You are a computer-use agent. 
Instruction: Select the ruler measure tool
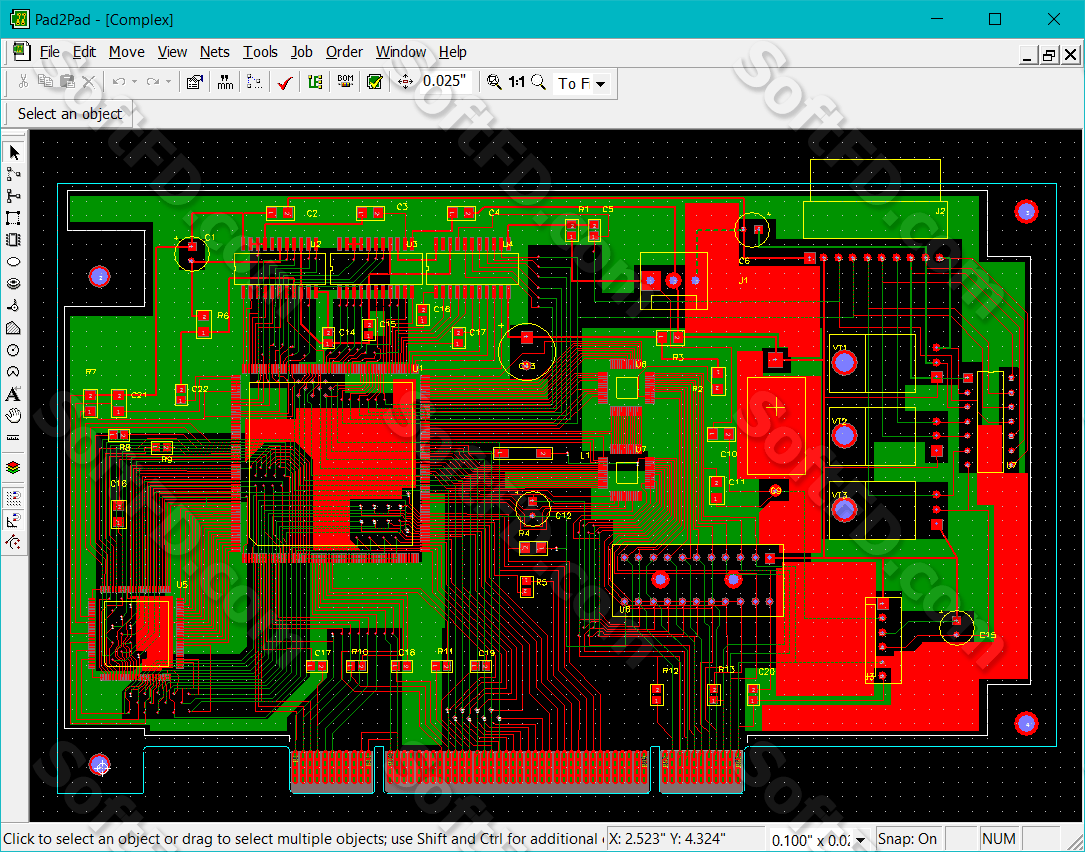pyautogui.click(x=13, y=438)
